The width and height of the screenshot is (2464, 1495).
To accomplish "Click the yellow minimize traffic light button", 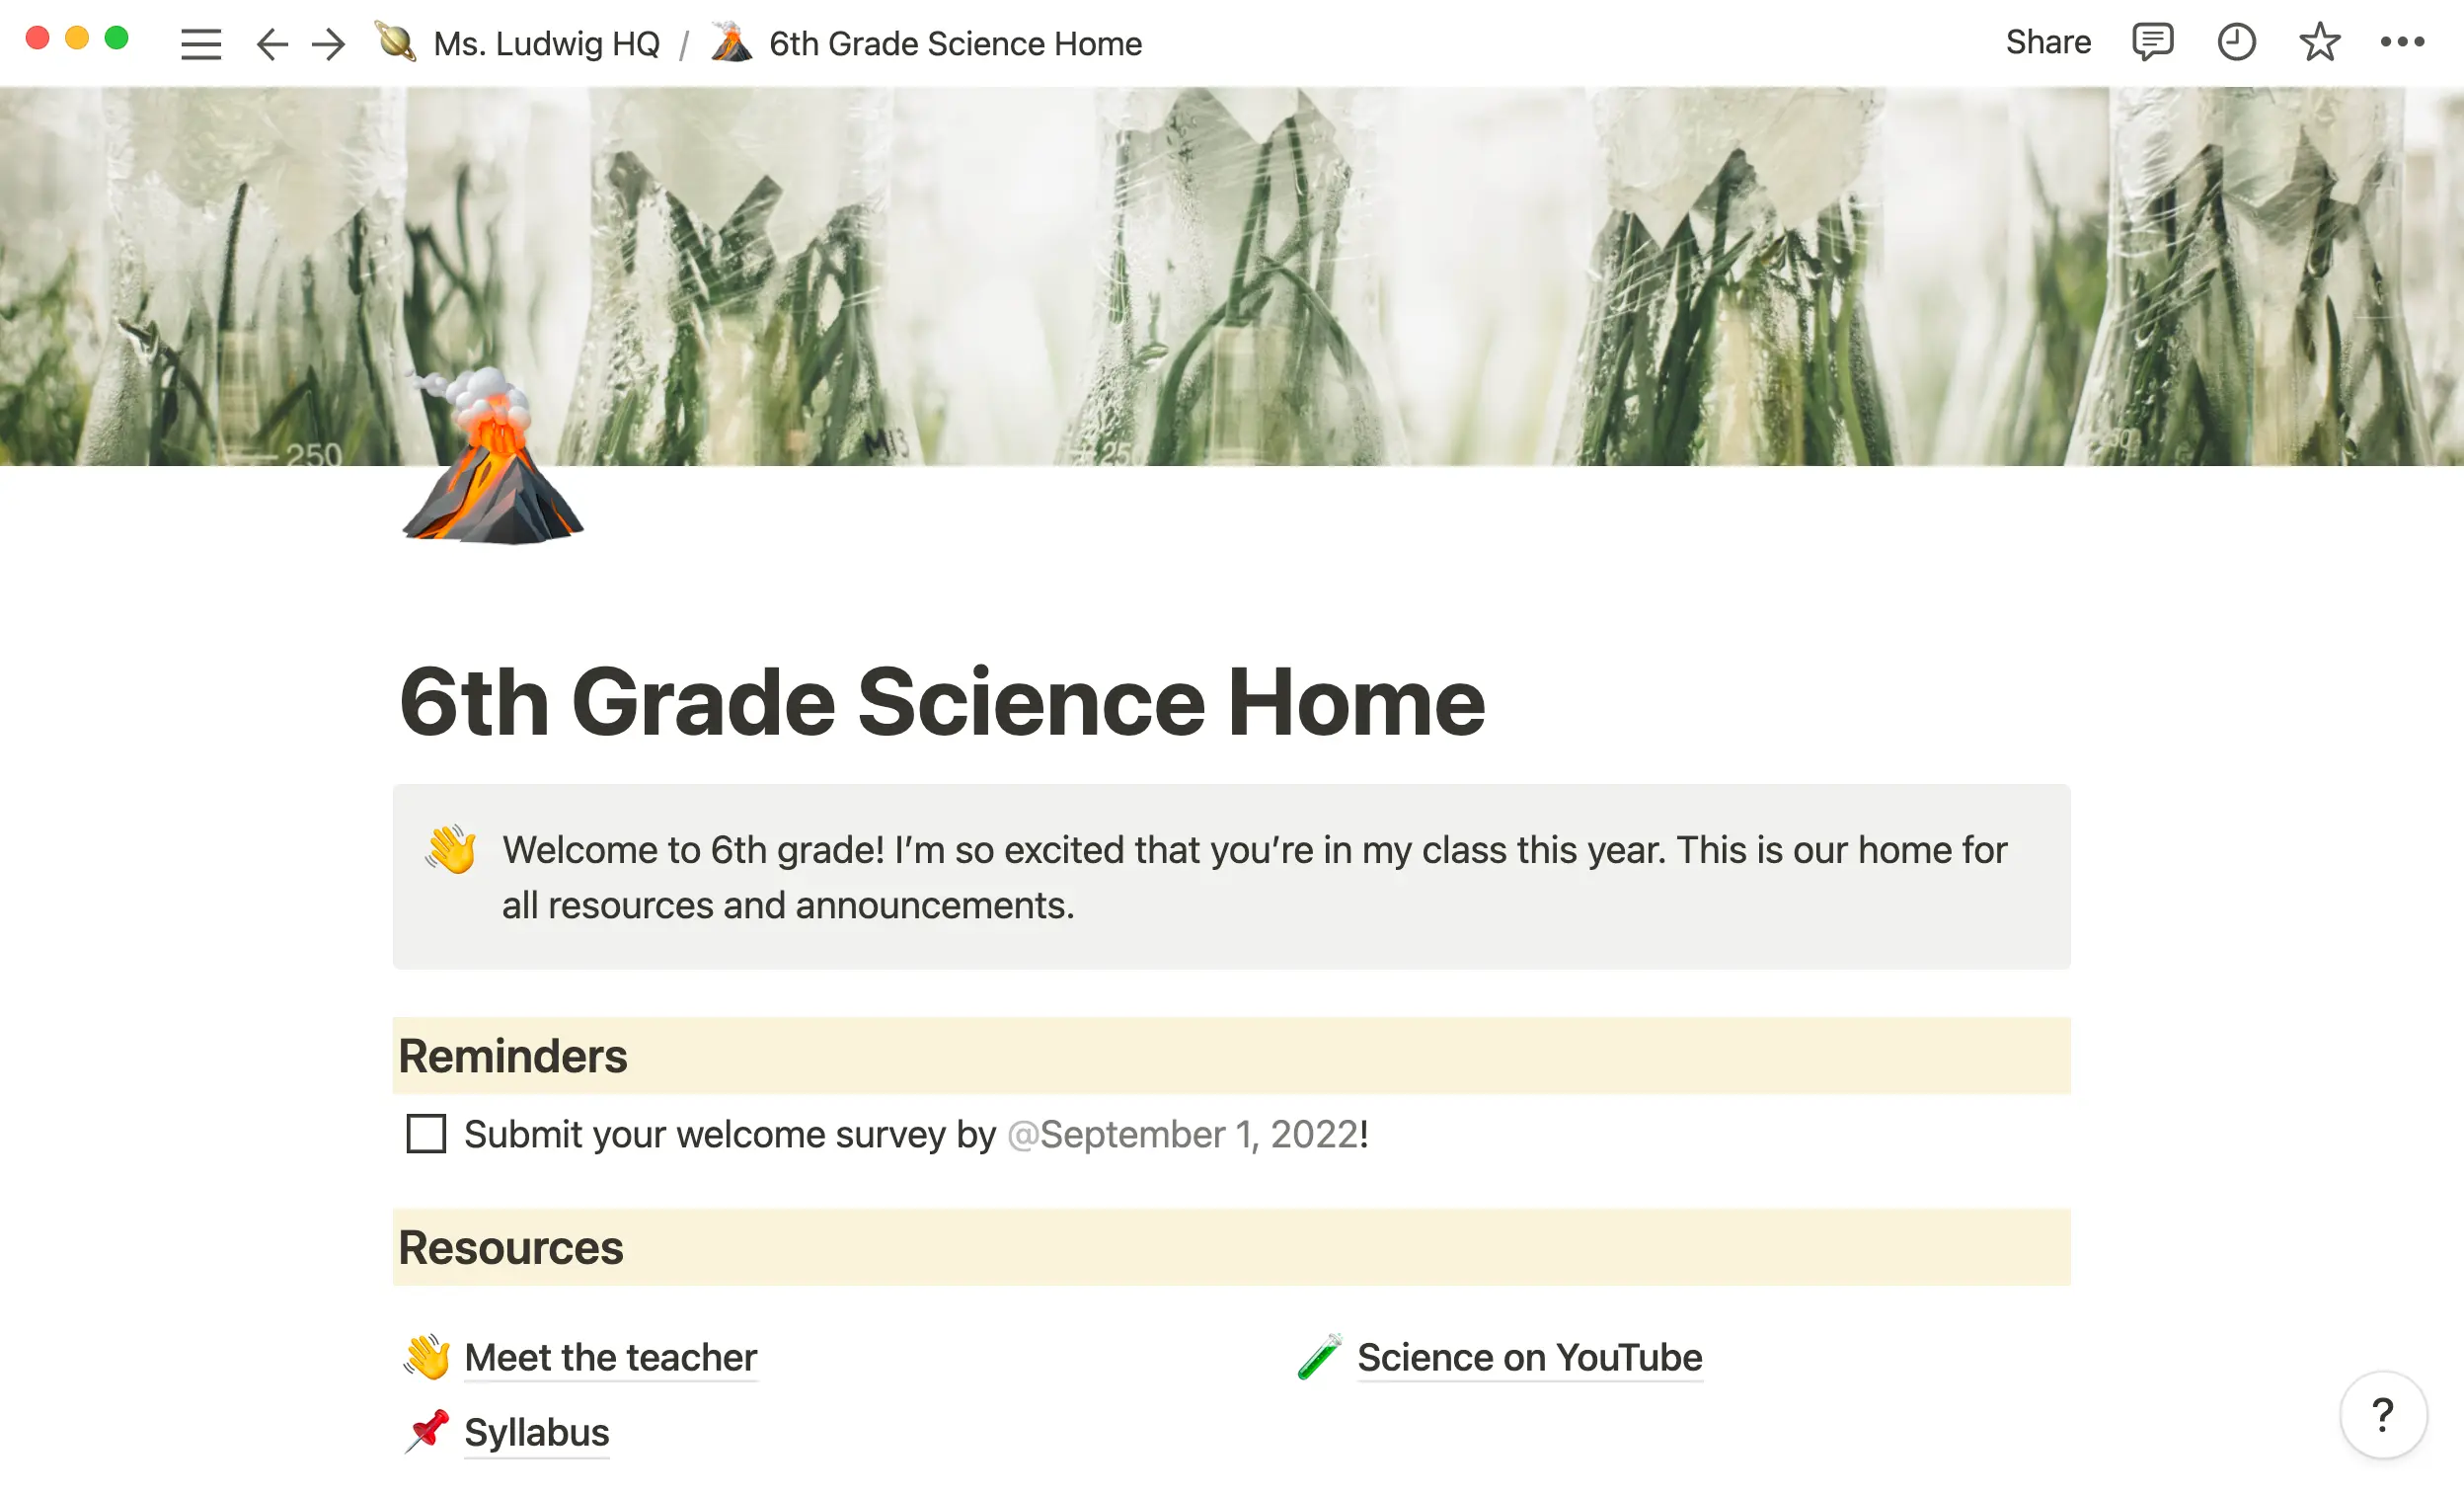I will click(x=76, y=37).
